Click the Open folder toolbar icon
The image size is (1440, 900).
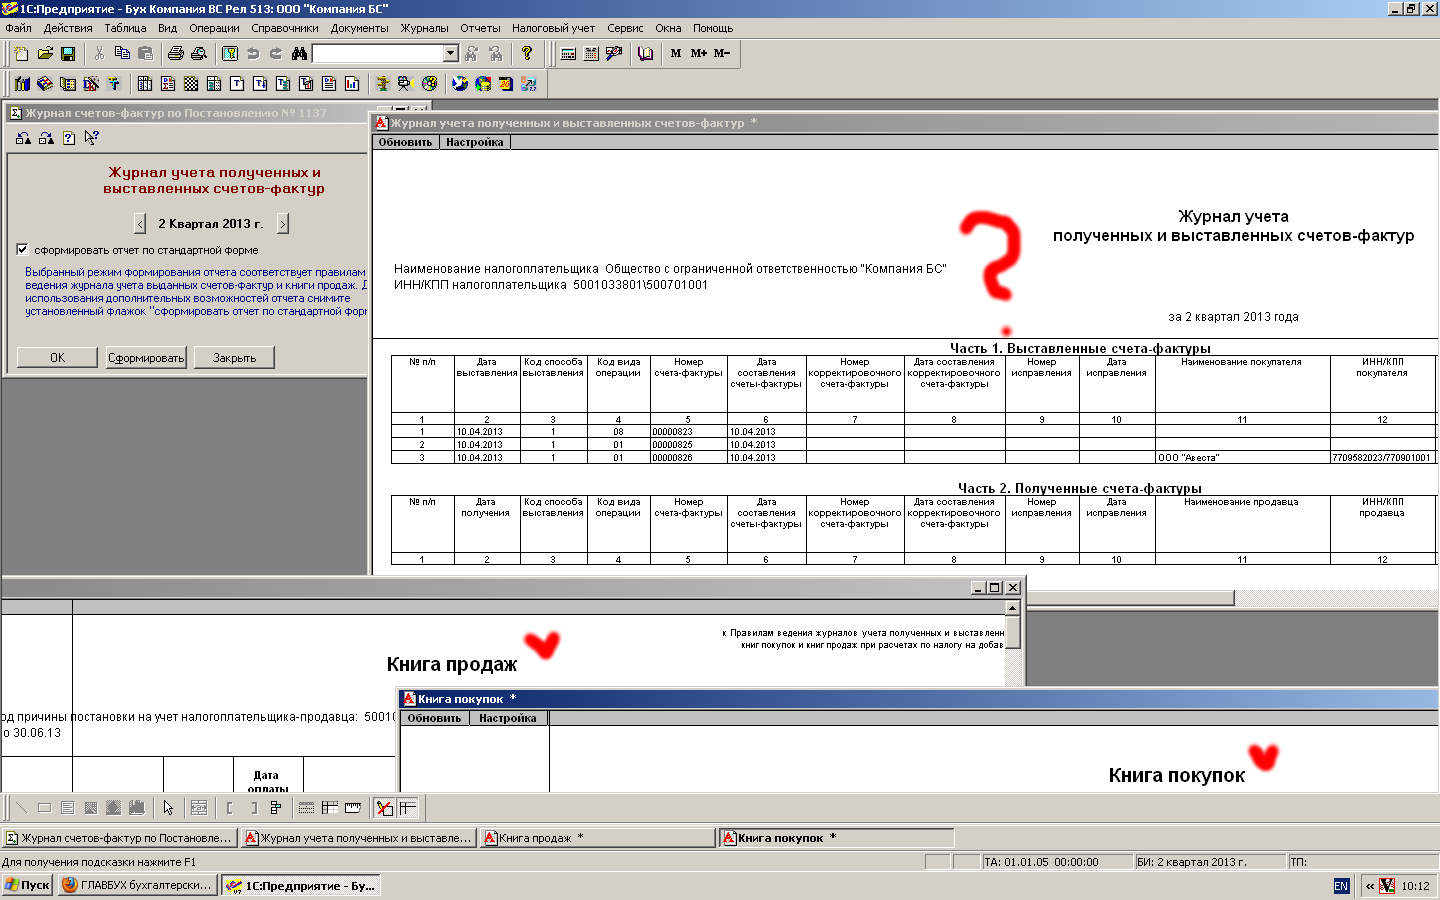[45, 53]
